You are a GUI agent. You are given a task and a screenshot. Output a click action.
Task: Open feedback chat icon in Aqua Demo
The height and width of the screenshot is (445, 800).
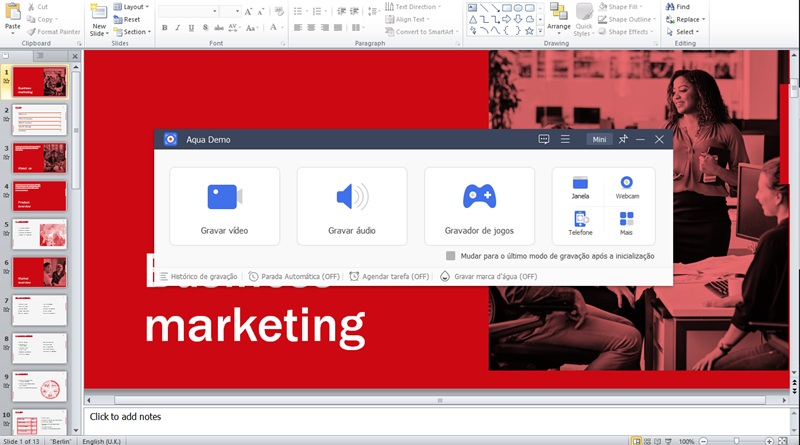[544, 139]
